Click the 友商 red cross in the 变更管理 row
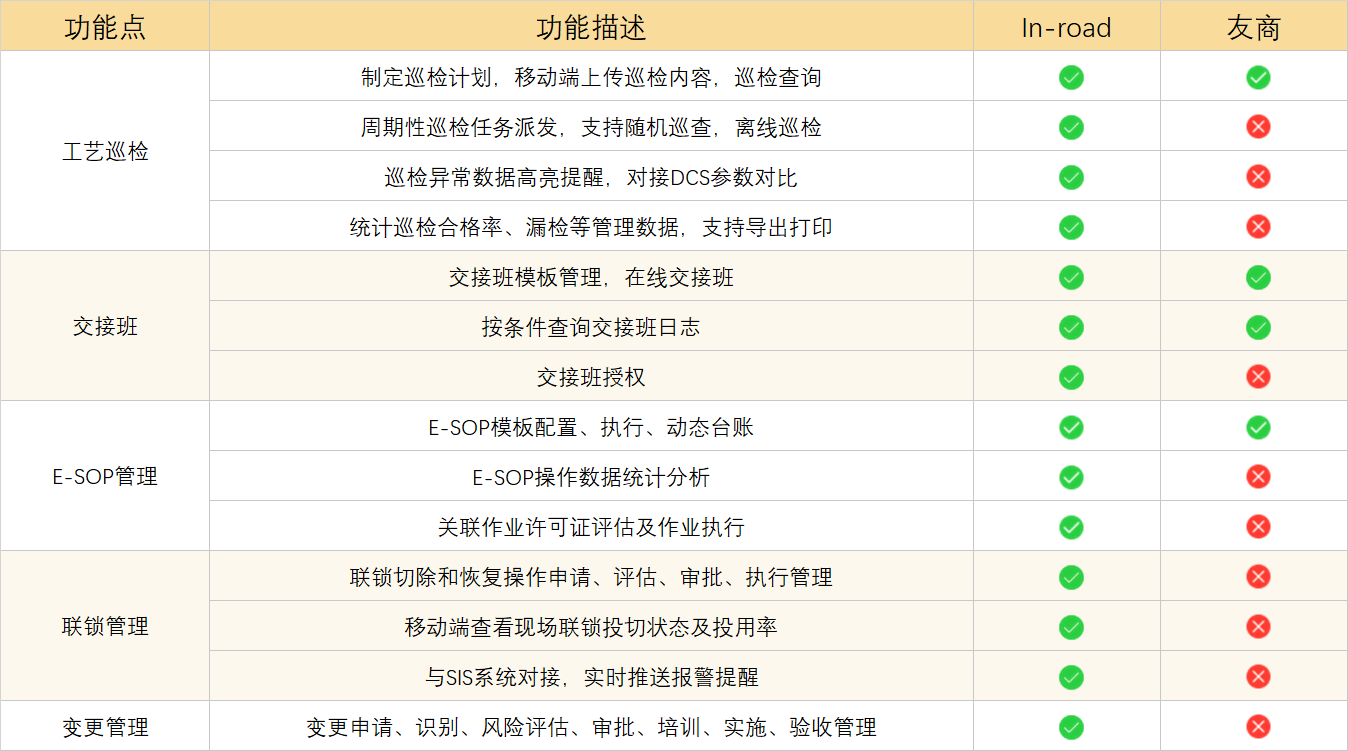Image resolution: width=1348 pixels, height=751 pixels. coord(1258,727)
